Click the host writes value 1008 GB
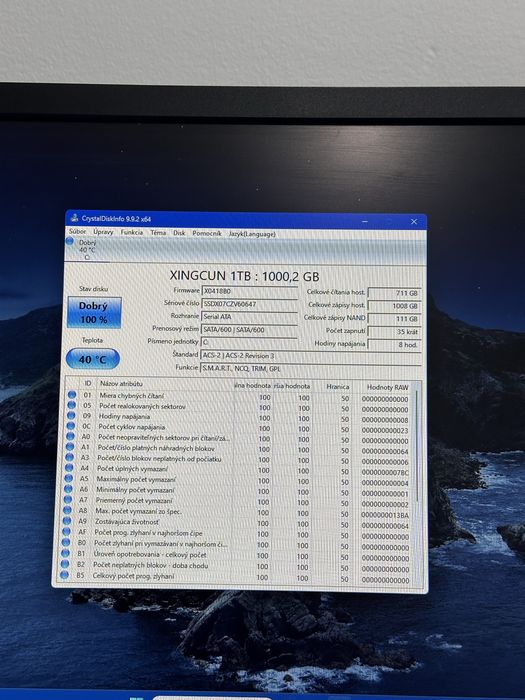The width and height of the screenshot is (525, 700). 394,306
